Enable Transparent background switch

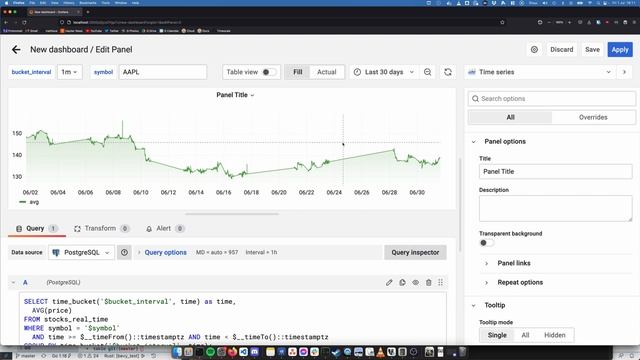(x=486, y=243)
